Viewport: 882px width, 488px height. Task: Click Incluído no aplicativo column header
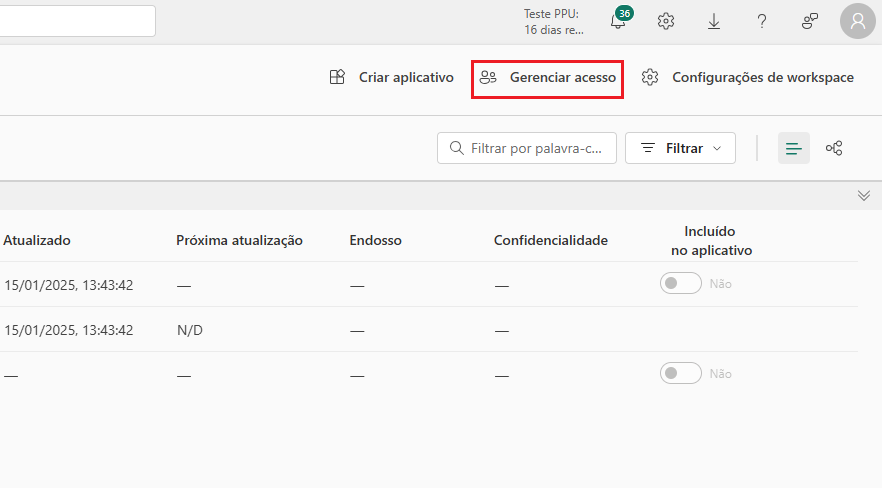(x=711, y=241)
